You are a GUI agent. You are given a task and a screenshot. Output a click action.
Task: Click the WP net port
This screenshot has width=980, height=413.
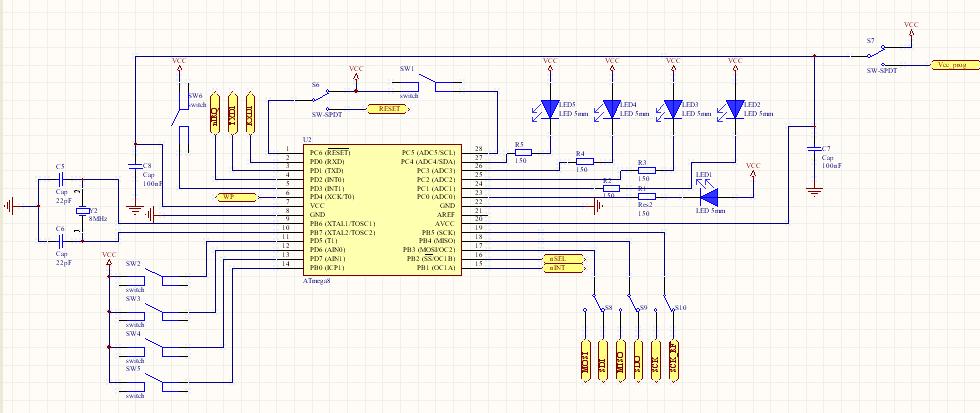click(236, 197)
